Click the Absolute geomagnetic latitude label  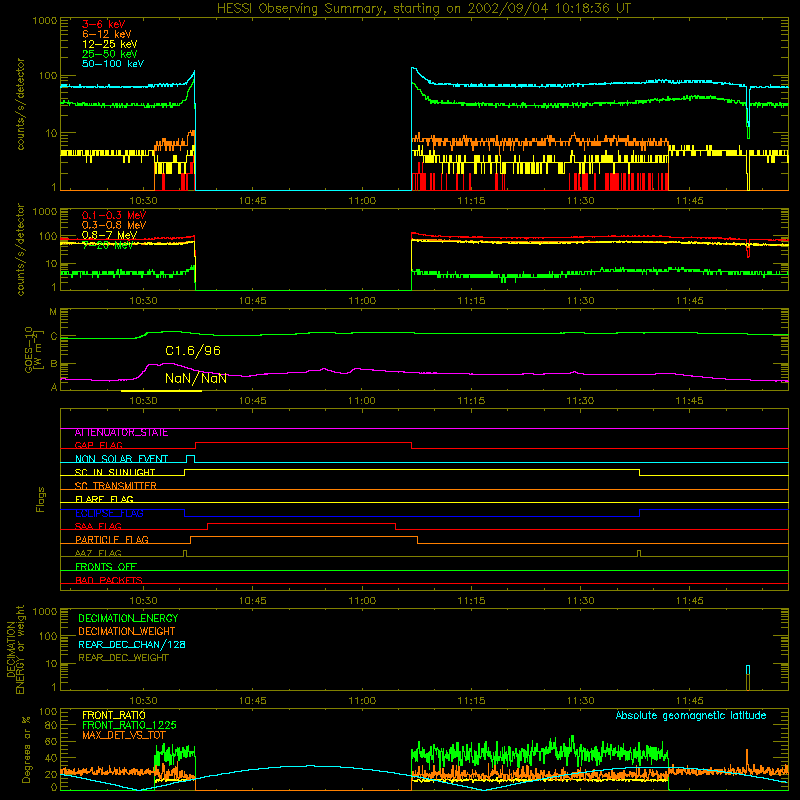click(x=691, y=715)
